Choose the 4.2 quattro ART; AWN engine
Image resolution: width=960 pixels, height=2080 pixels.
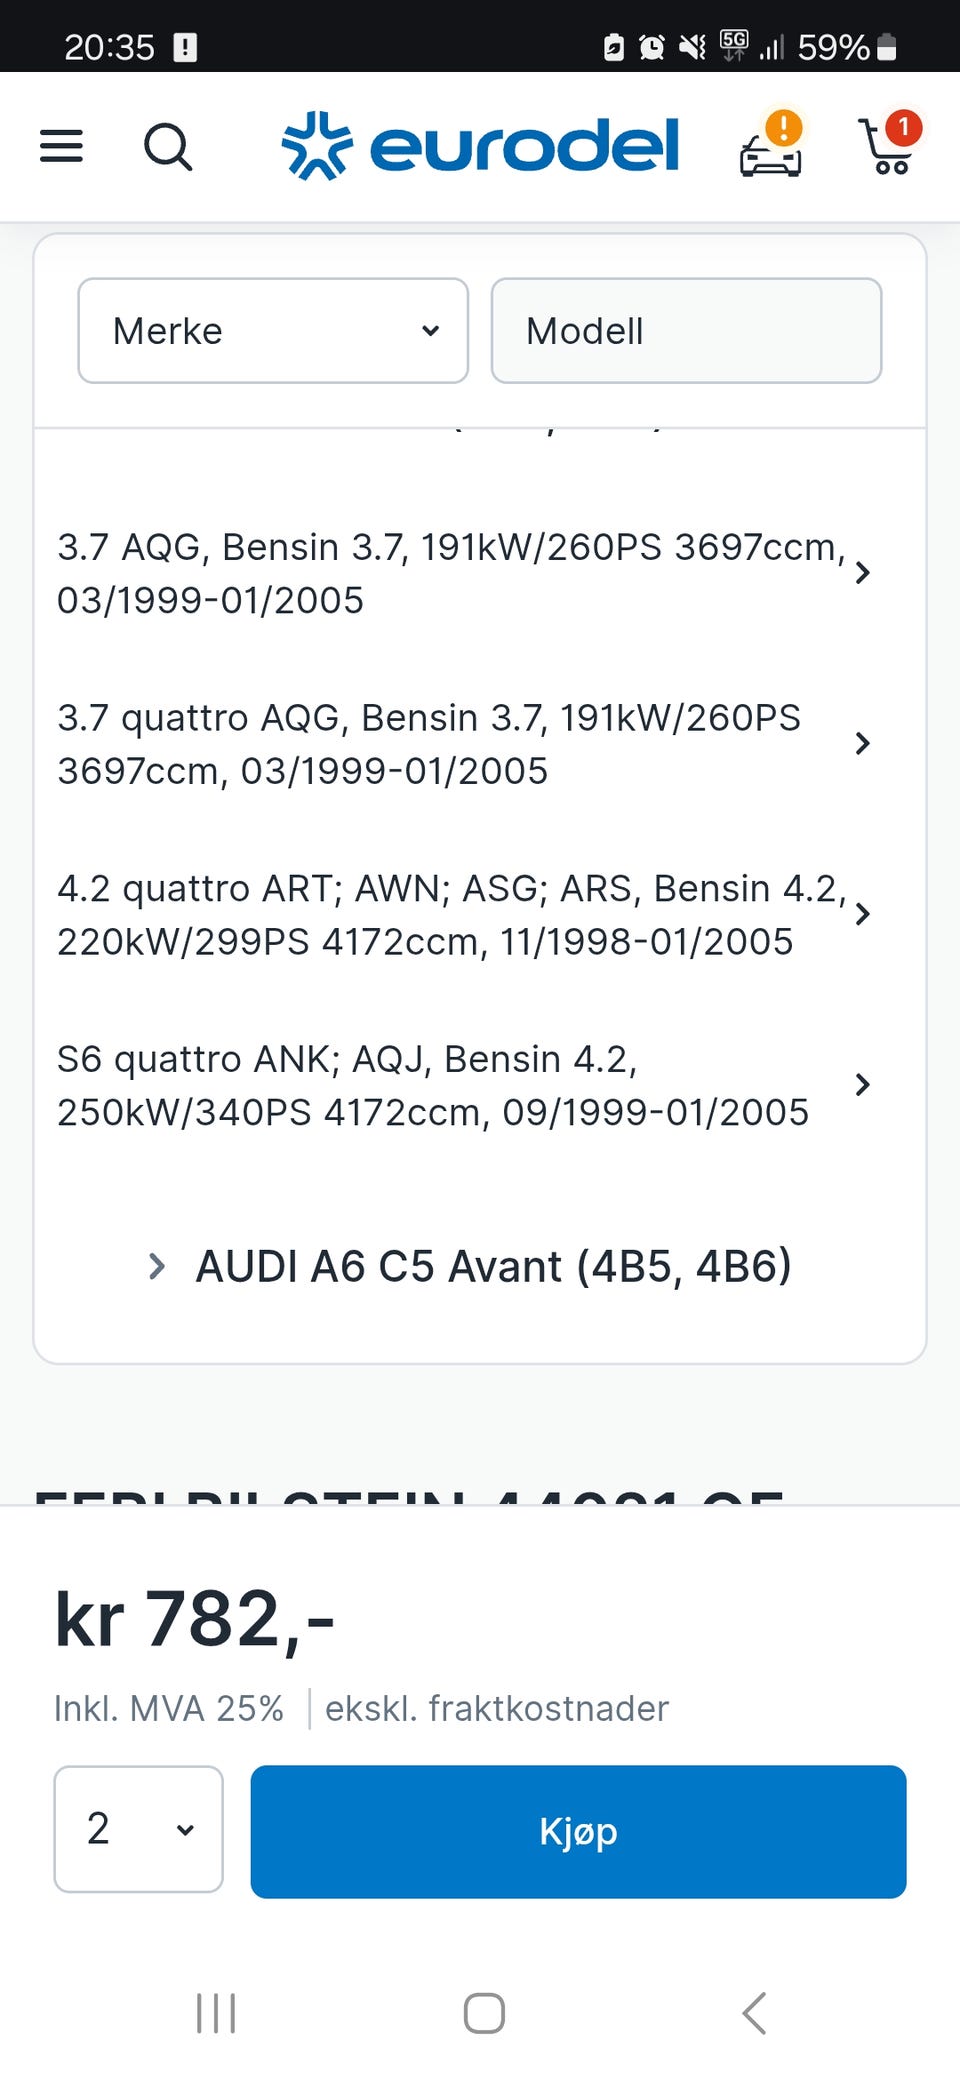(450, 915)
